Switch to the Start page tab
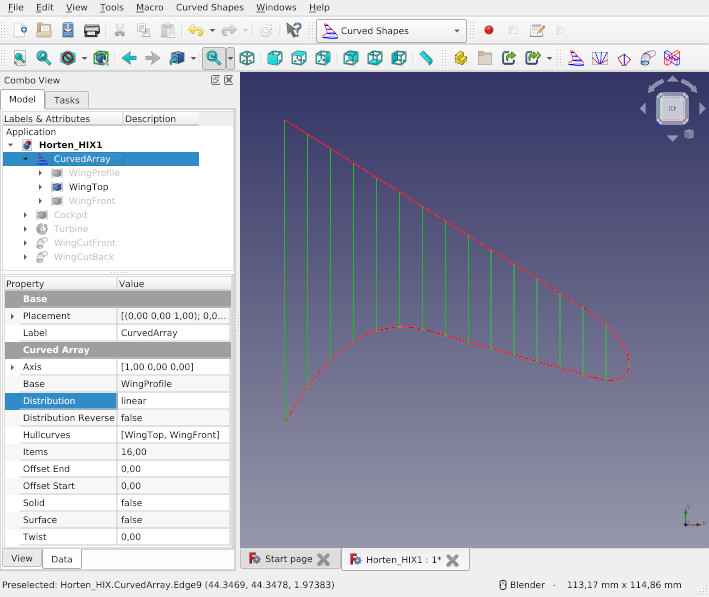This screenshot has width=709, height=597. 288,559
